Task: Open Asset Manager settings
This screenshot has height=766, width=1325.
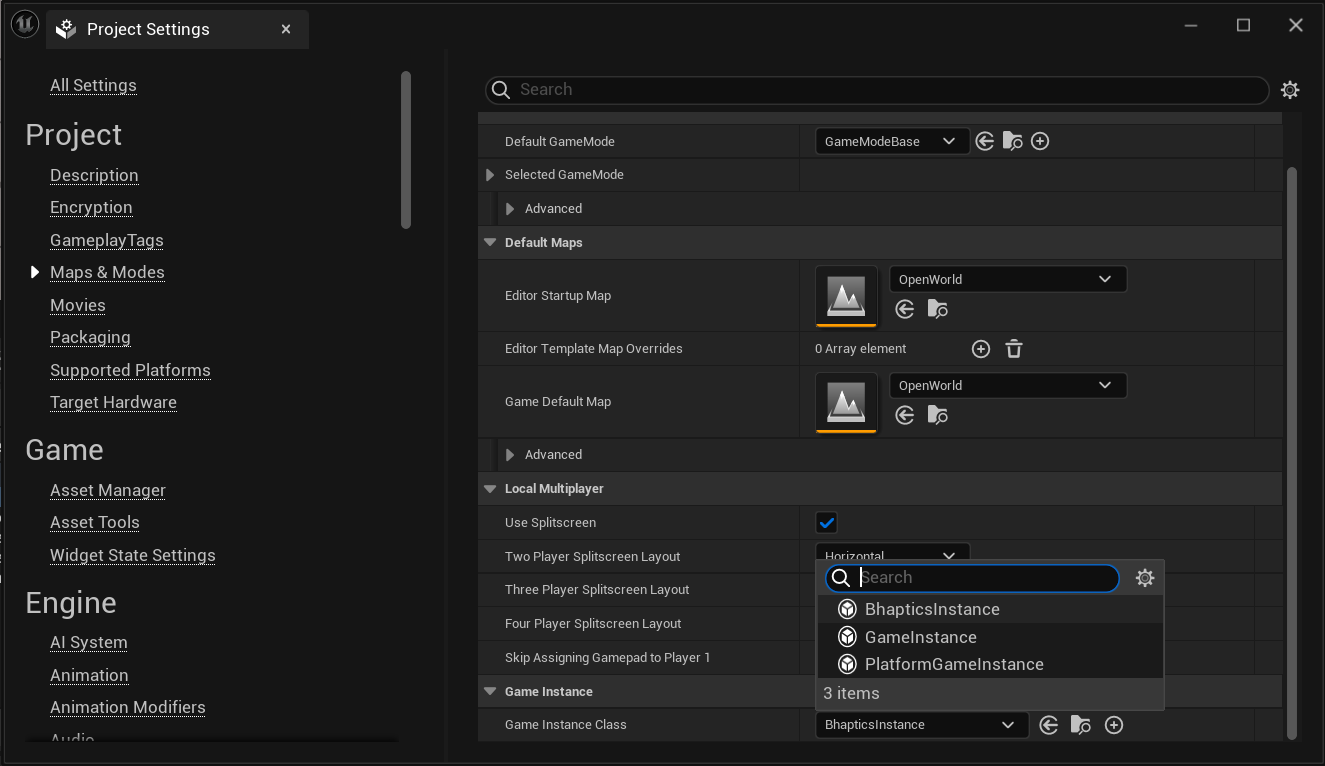Action: (108, 490)
